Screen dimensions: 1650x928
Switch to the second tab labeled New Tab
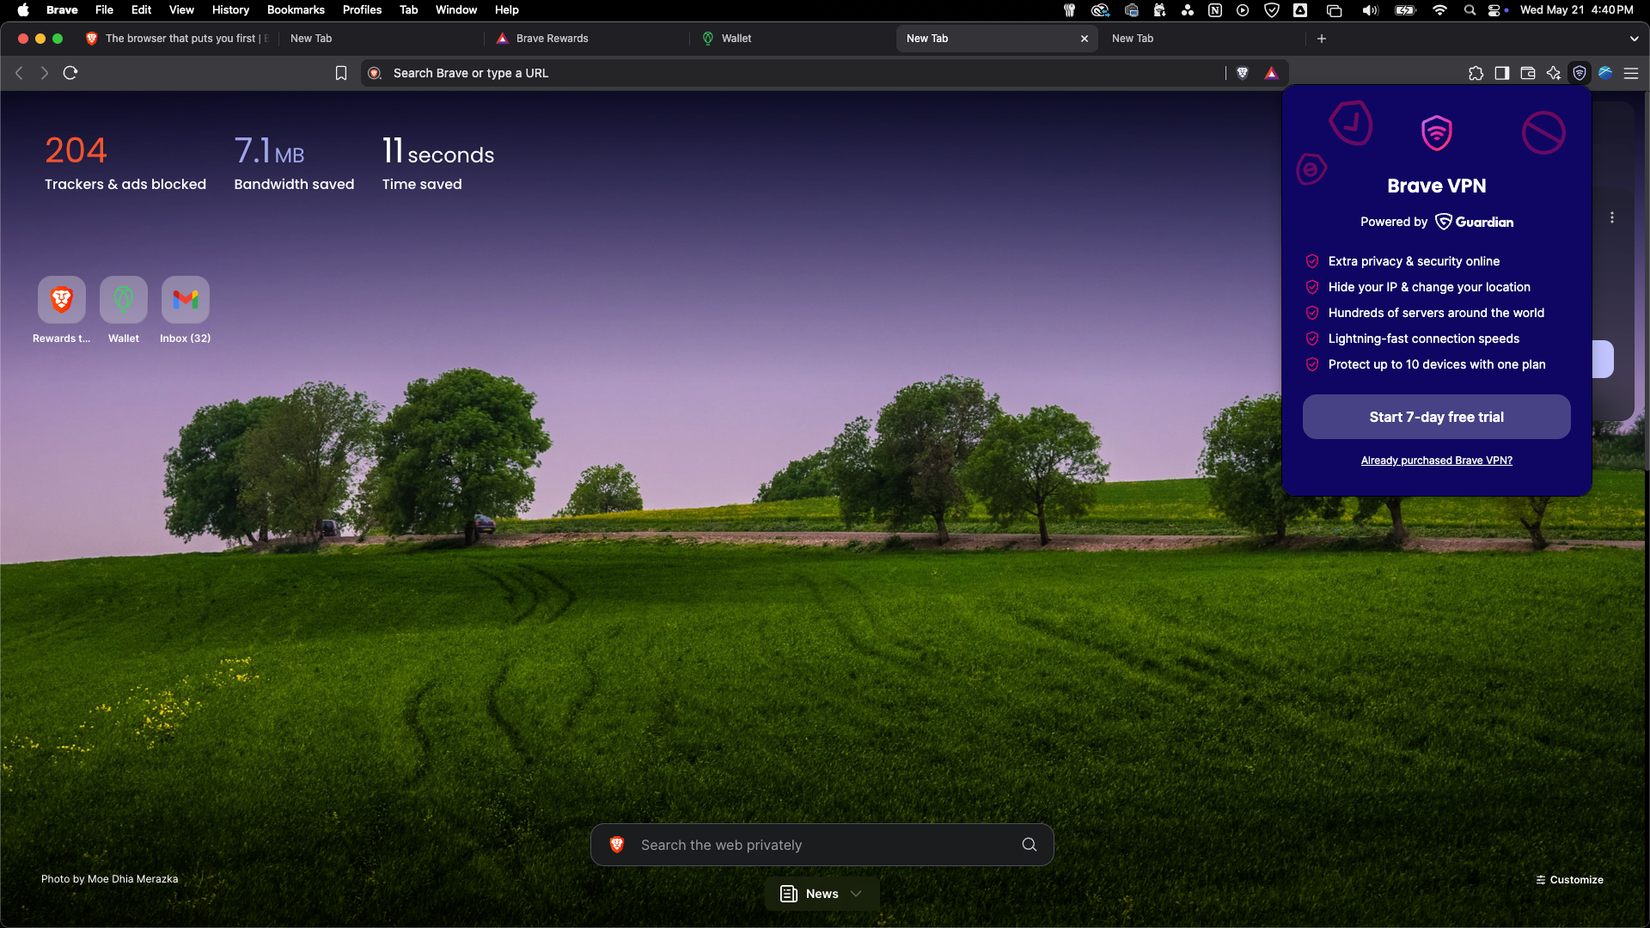[380, 38]
